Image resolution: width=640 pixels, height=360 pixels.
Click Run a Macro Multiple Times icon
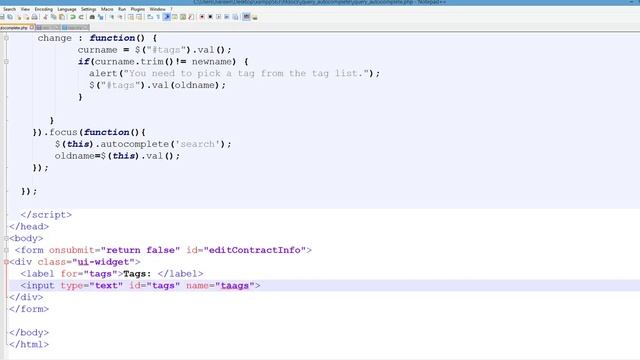coord(226,17)
